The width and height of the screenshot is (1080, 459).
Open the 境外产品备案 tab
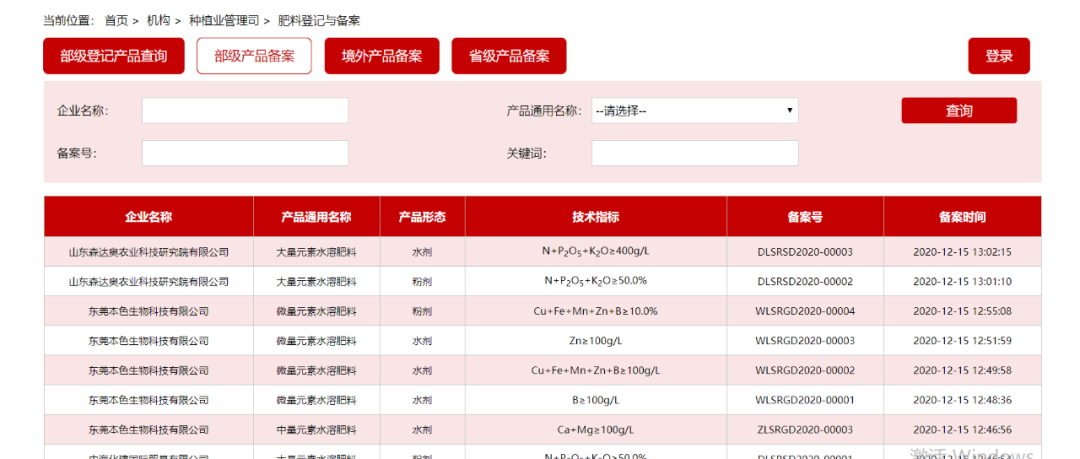point(381,56)
